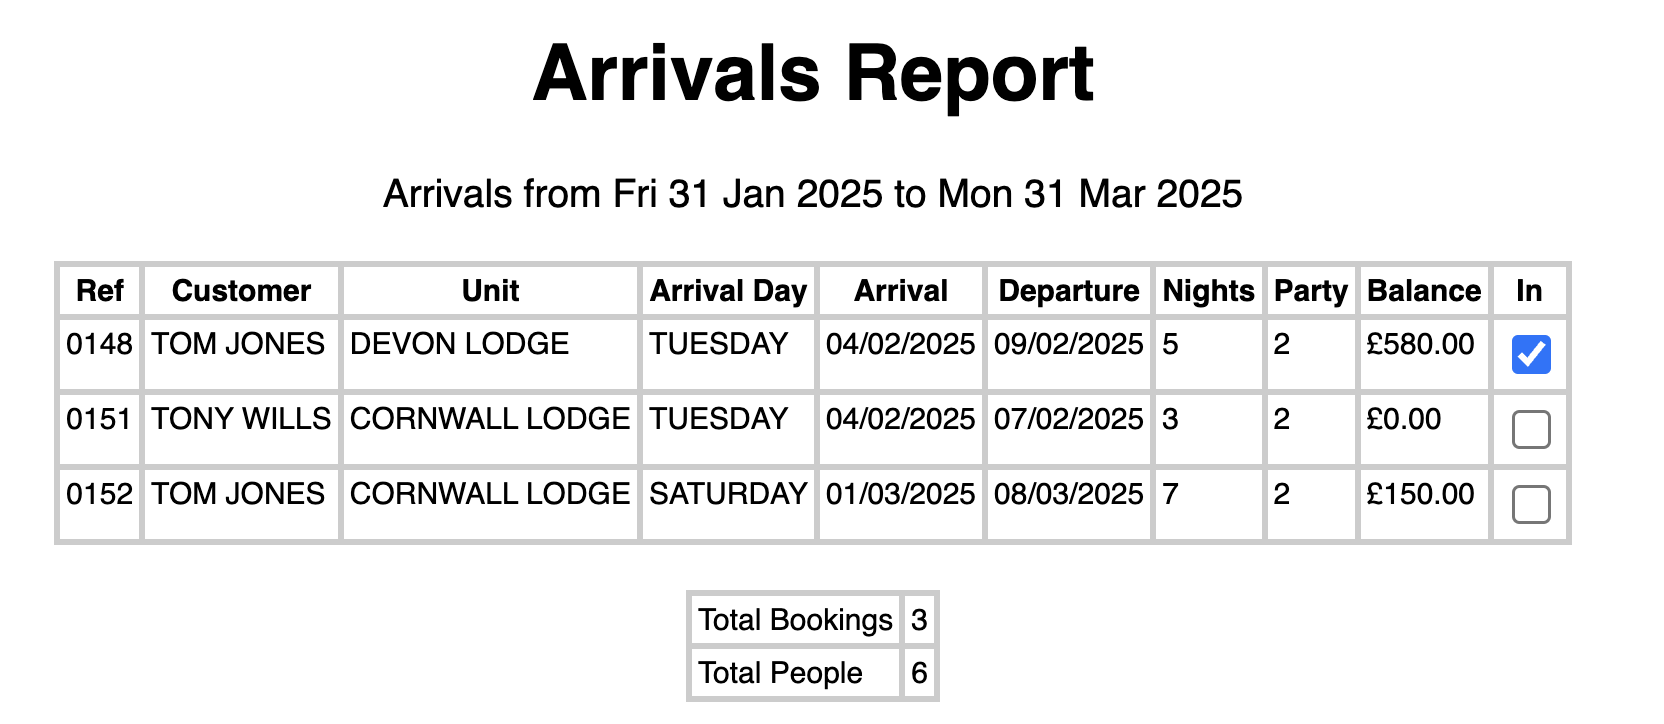Select booking reference 0148
Image resolution: width=1664 pixels, height=724 pixels.
99,343
